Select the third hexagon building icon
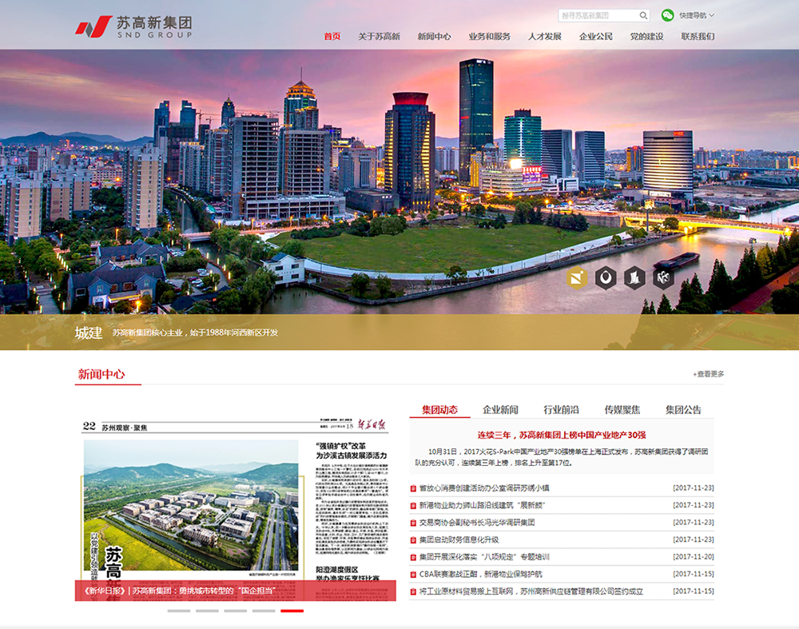Image resolution: width=799 pixels, height=629 pixels. pos(633,277)
